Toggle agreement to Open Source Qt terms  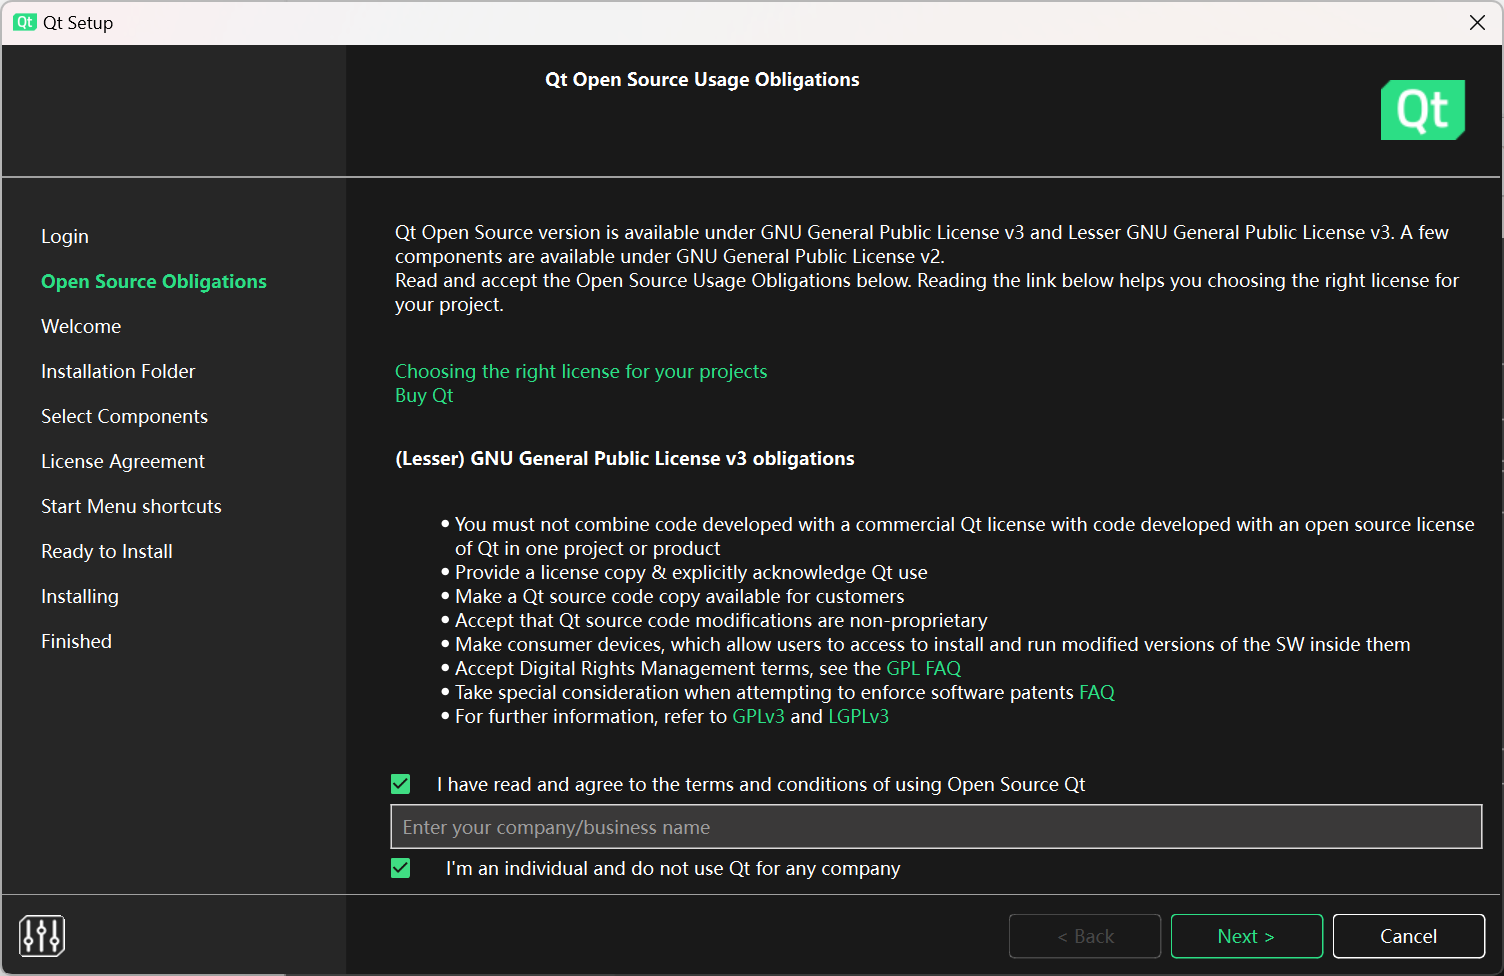click(x=401, y=784)
